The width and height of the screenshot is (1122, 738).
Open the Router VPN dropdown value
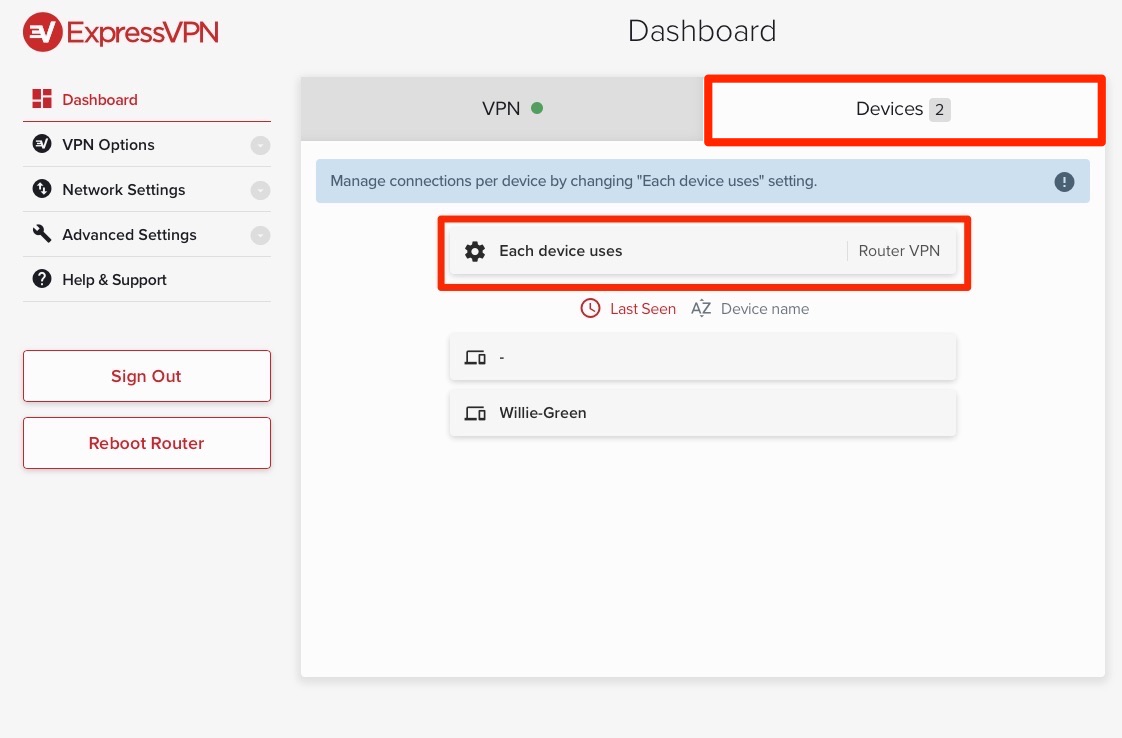point(899,251)
